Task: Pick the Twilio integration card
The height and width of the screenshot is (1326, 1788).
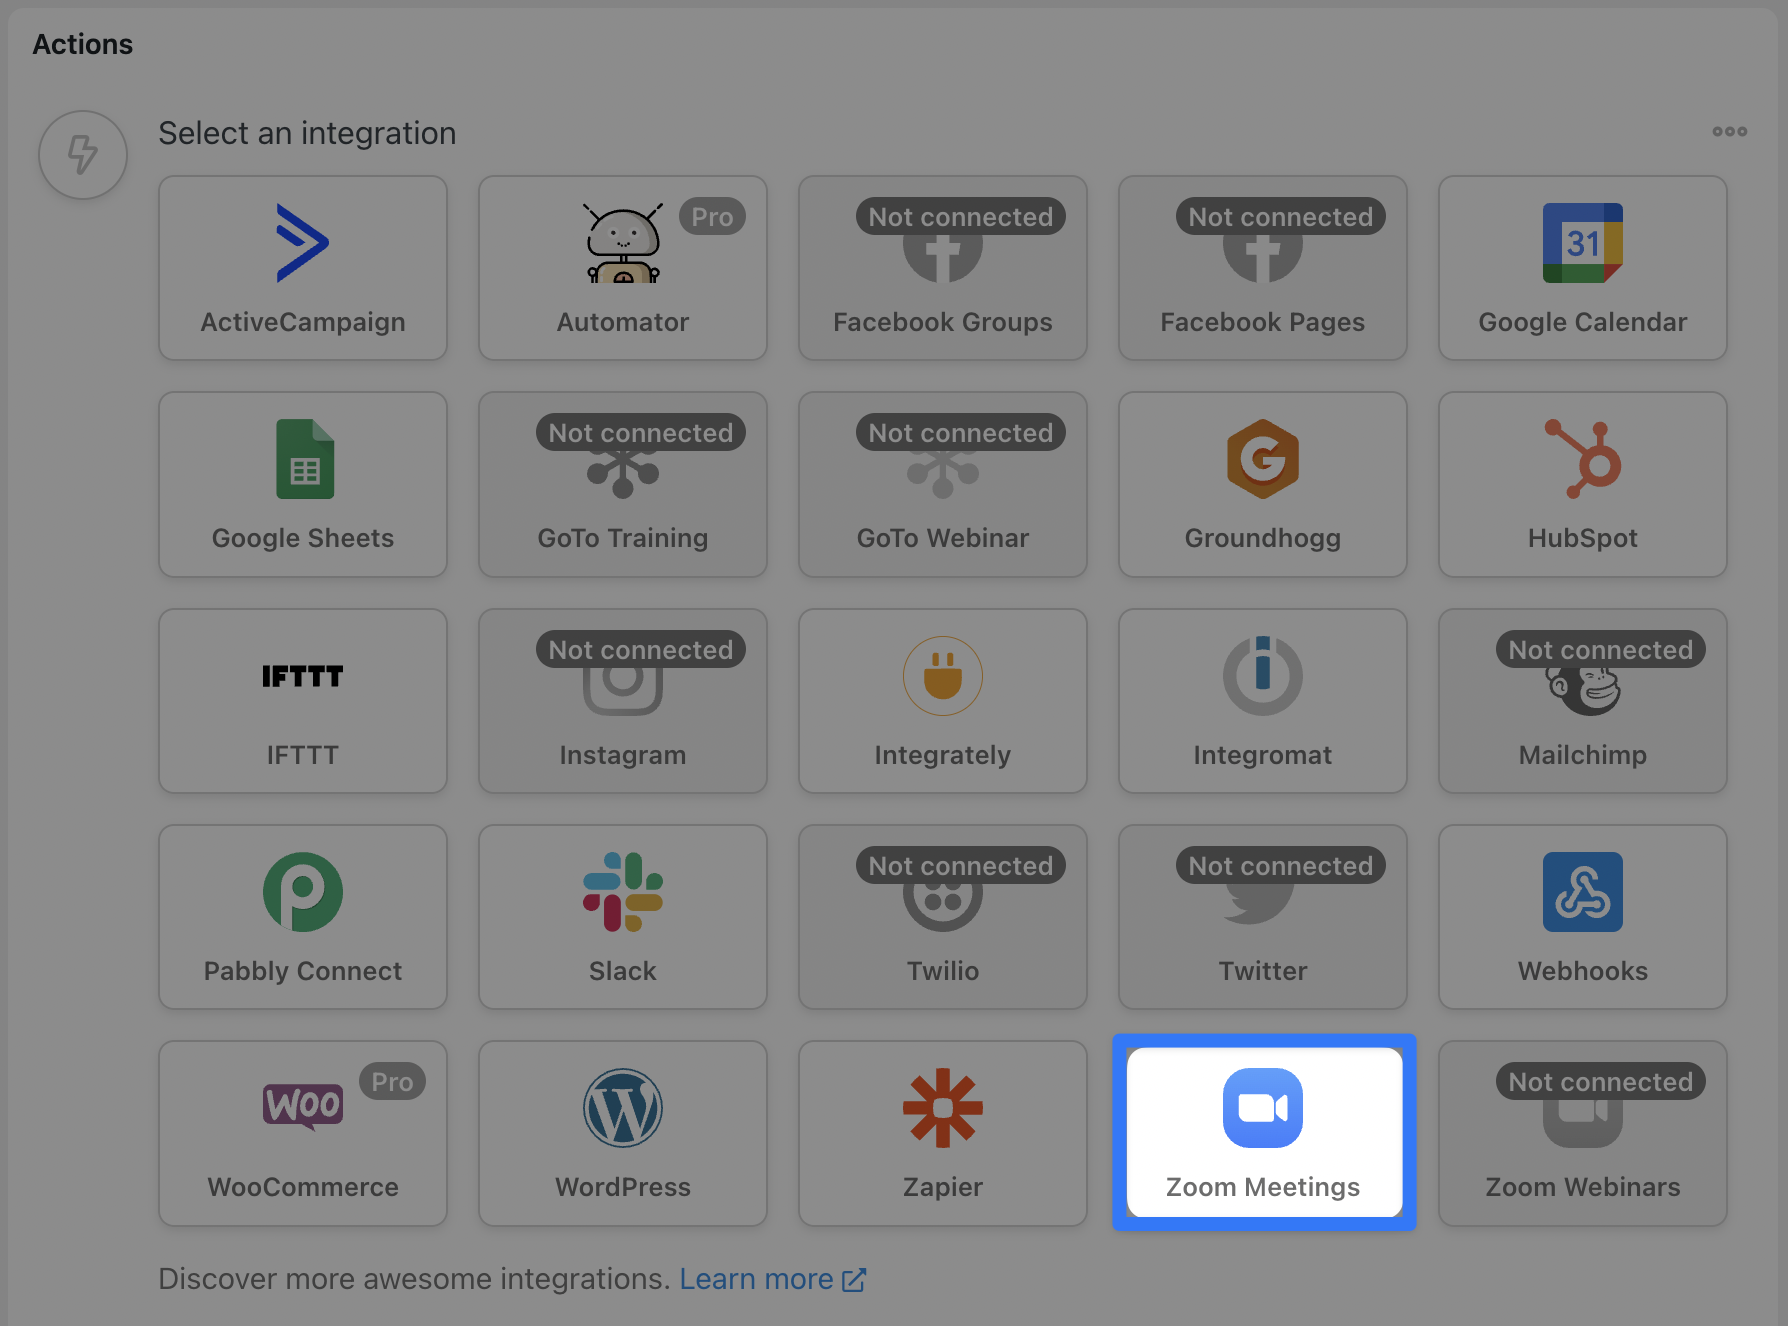Action: click(x=943, y=917)
